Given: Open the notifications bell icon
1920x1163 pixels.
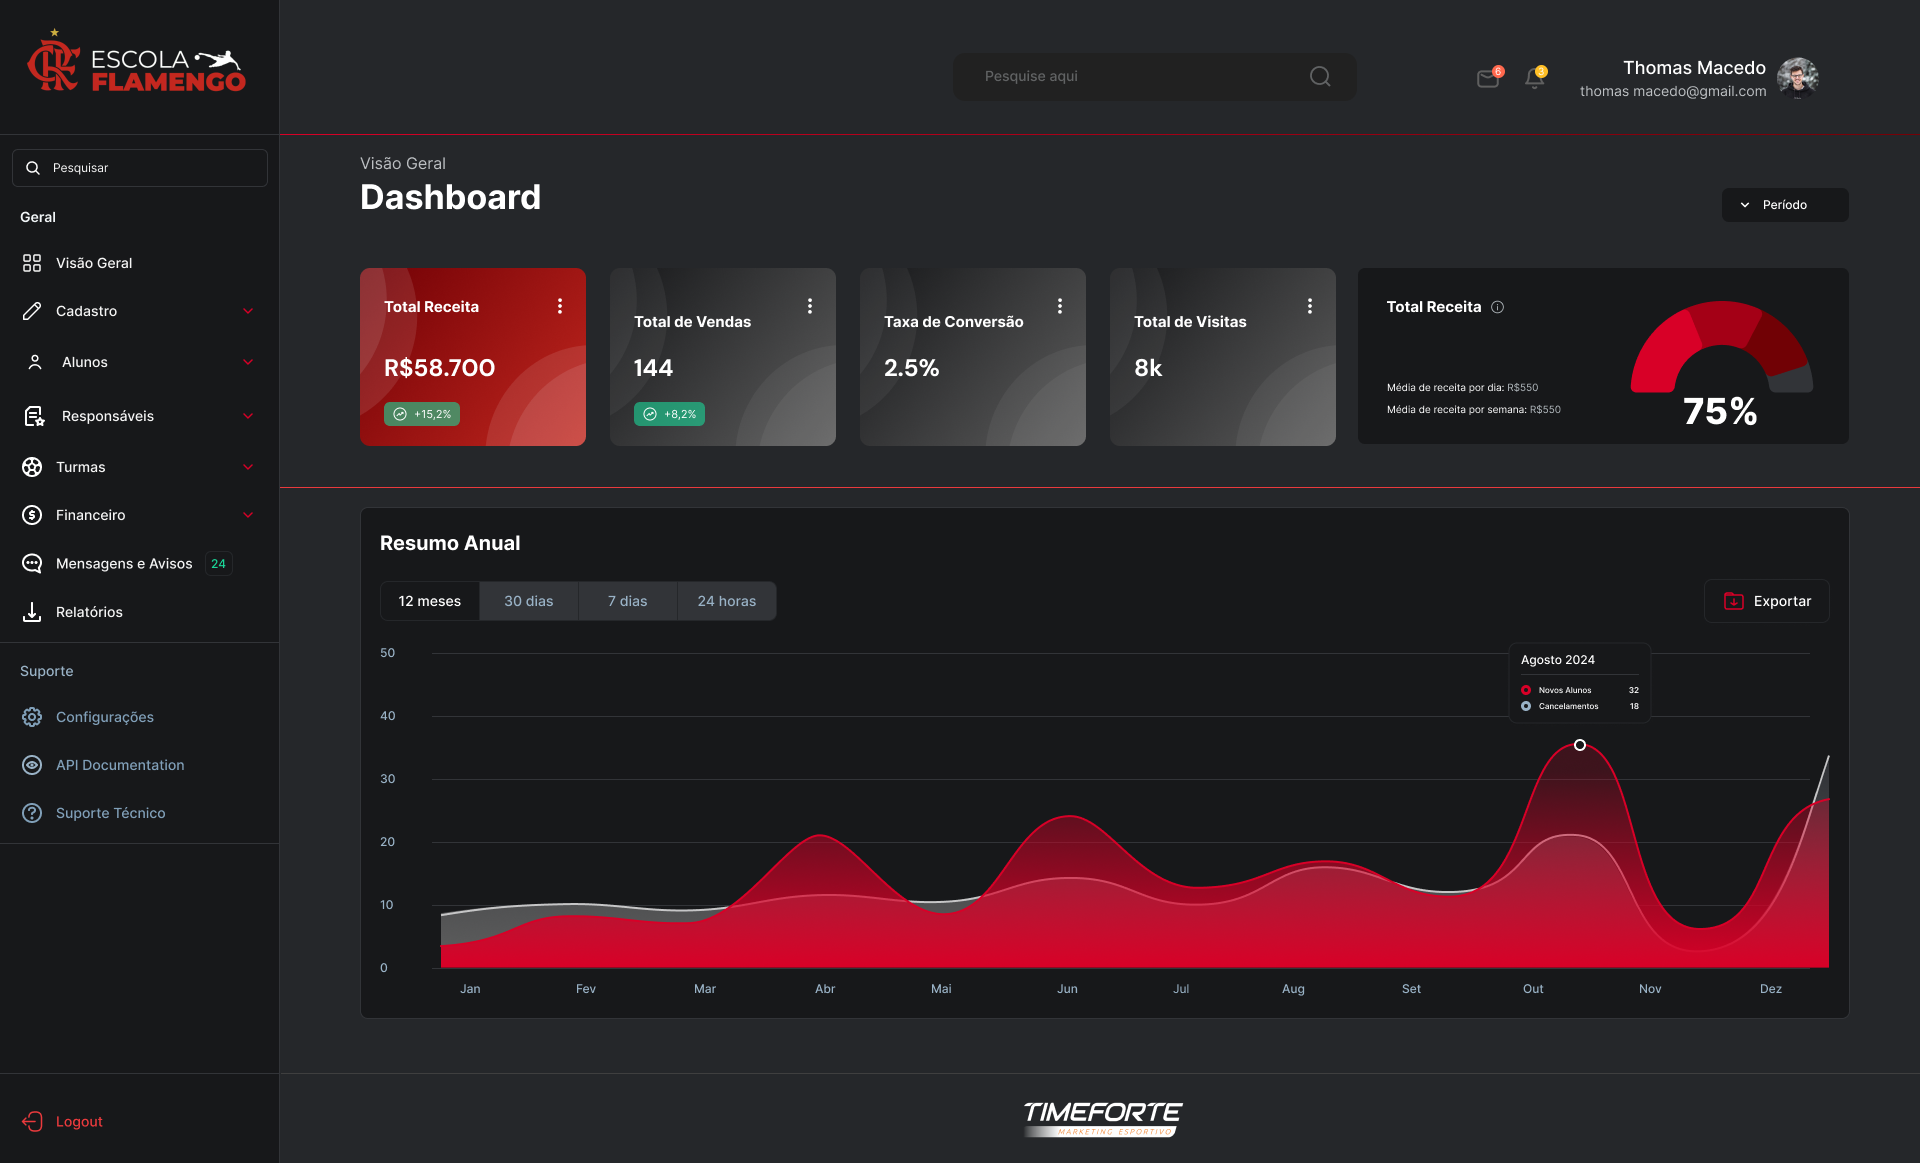Looking at the screenshot, I should tap(1535, 78).
